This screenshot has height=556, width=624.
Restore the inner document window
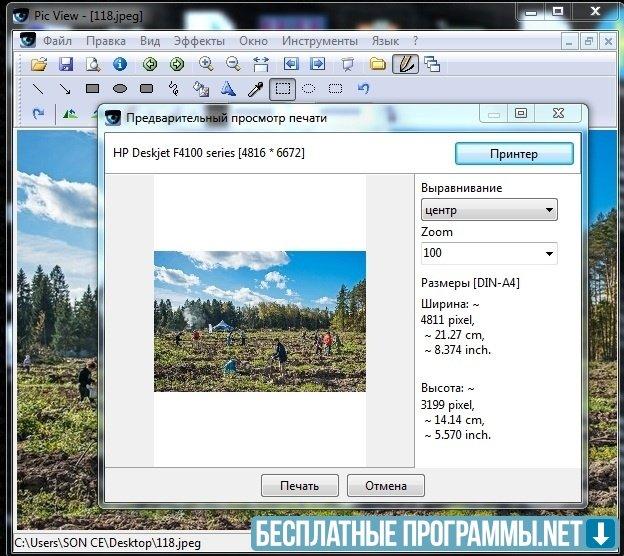coord(589,41)
